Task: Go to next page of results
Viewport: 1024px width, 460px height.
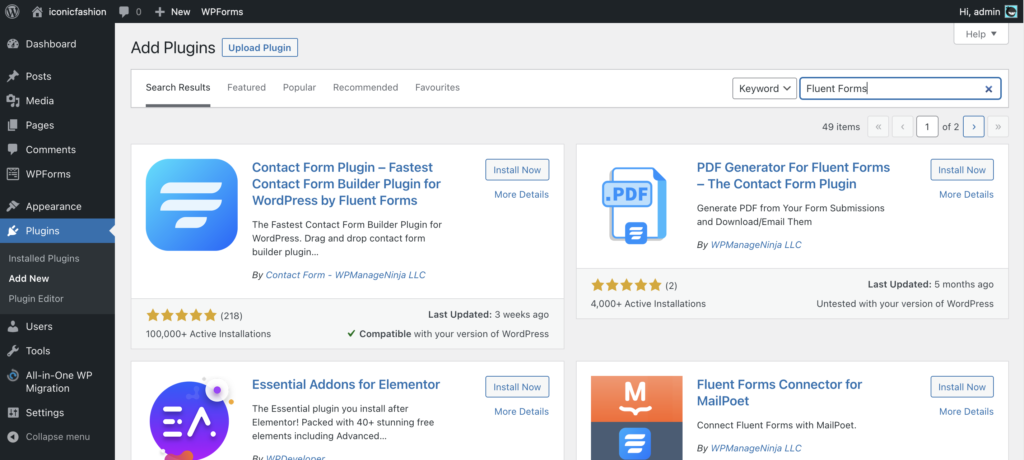Action: [x=973, y=127]
